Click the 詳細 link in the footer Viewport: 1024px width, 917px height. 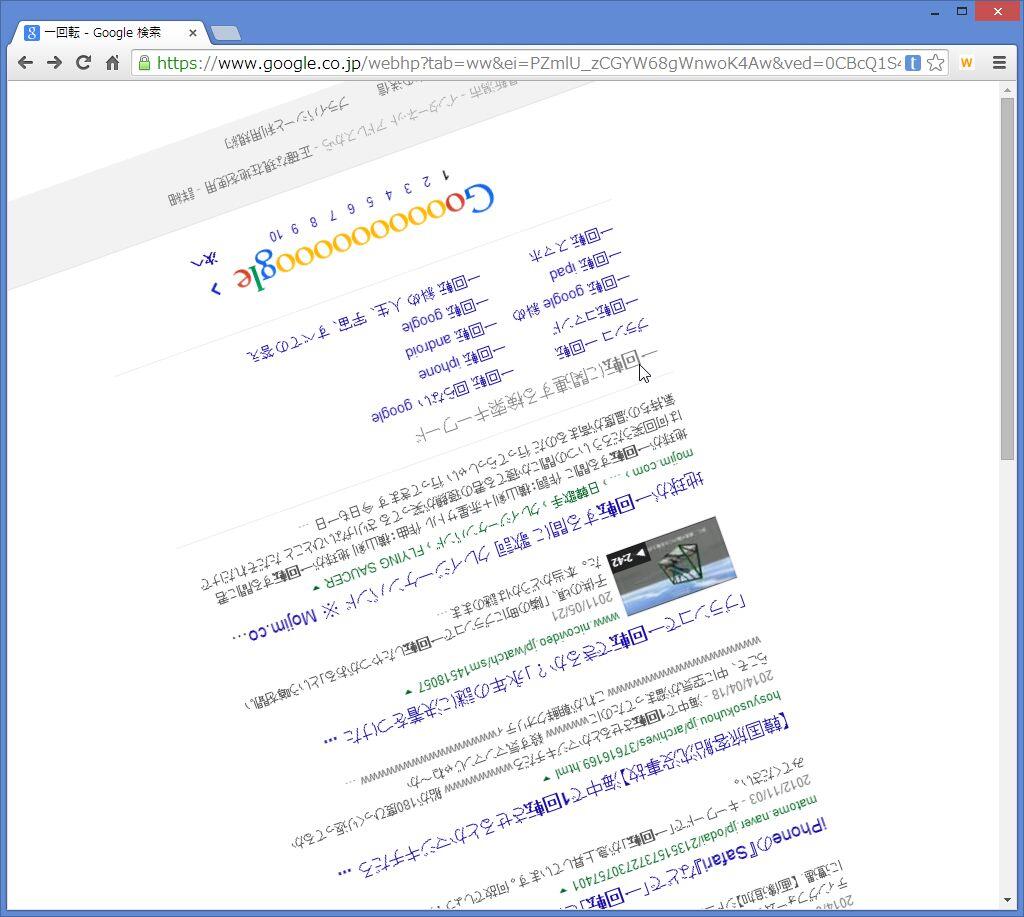[181, 197]
